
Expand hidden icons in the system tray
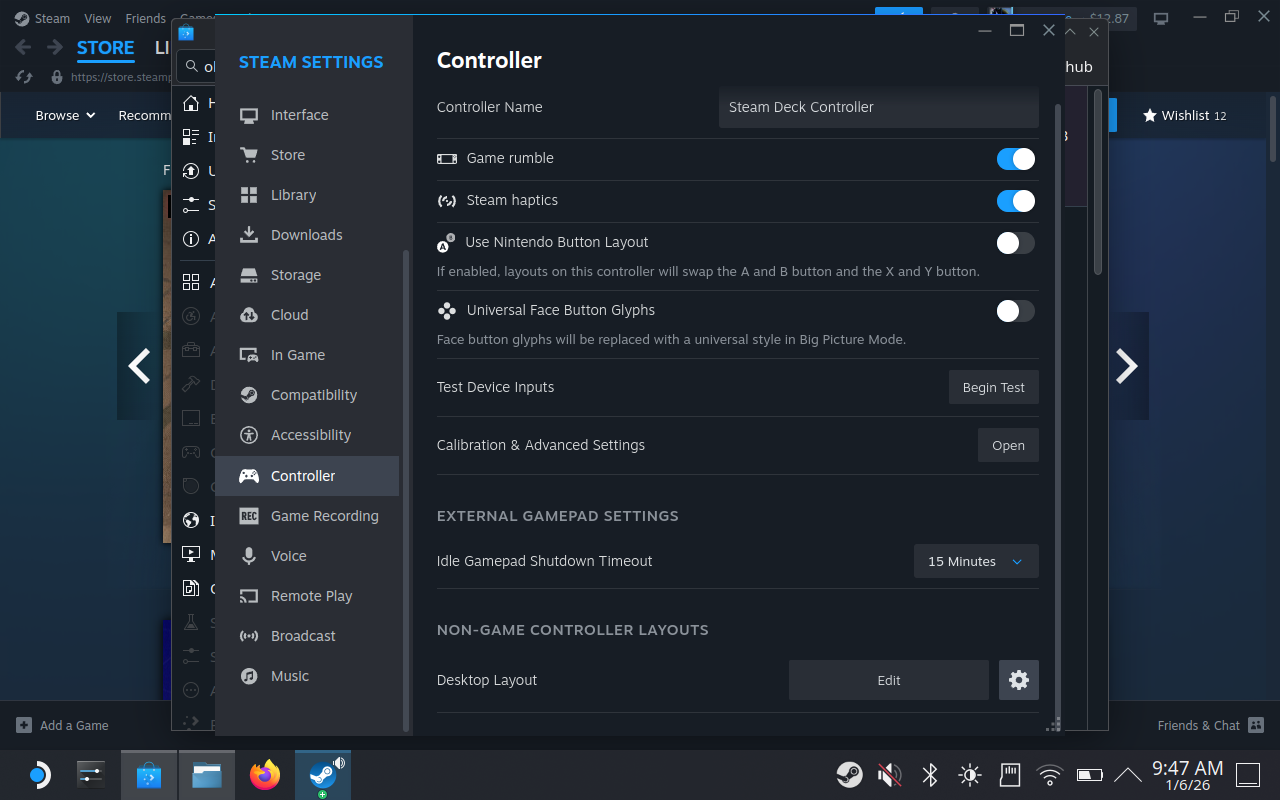coord(1128,774)
